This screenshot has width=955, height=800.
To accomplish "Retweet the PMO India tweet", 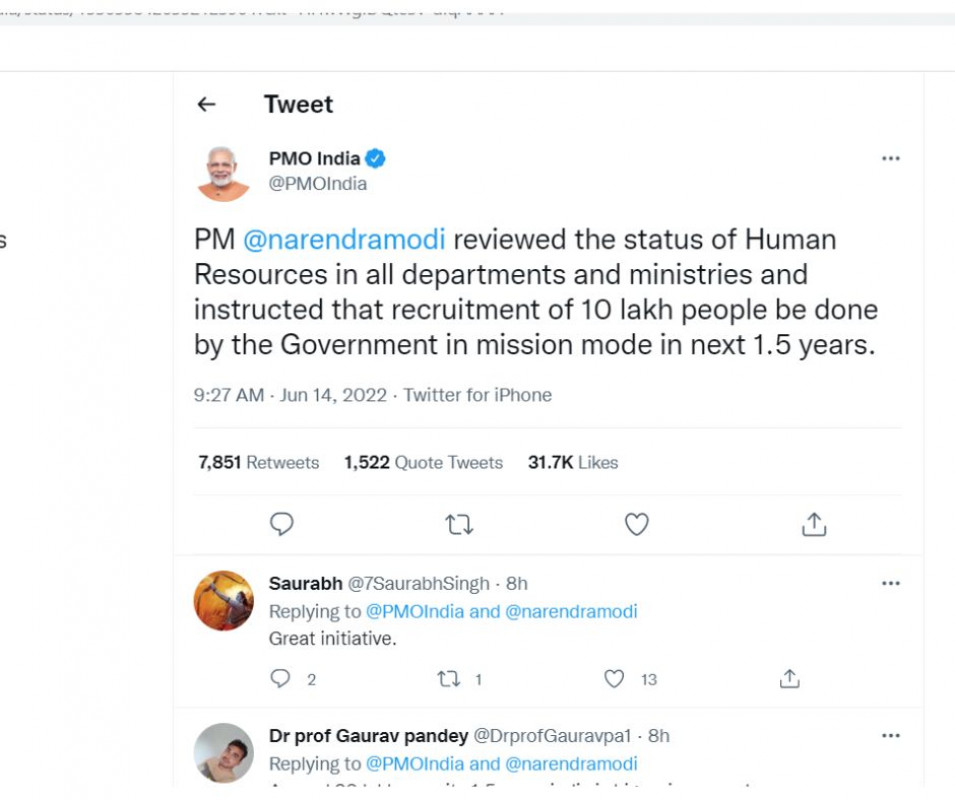I will coord(459,524).
